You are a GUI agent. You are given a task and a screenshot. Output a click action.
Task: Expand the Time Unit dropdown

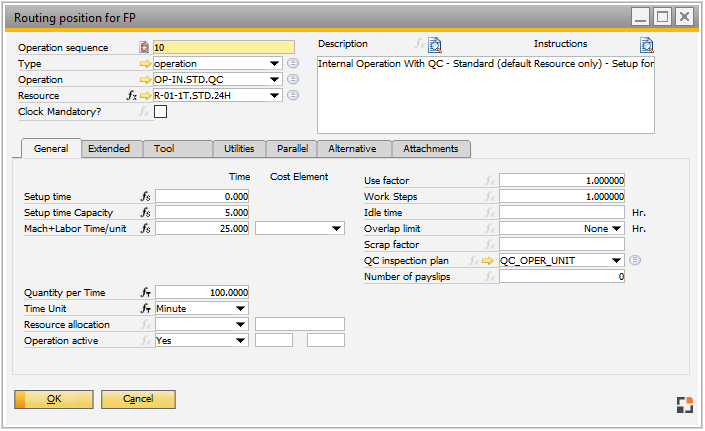[x=241, y=309]
